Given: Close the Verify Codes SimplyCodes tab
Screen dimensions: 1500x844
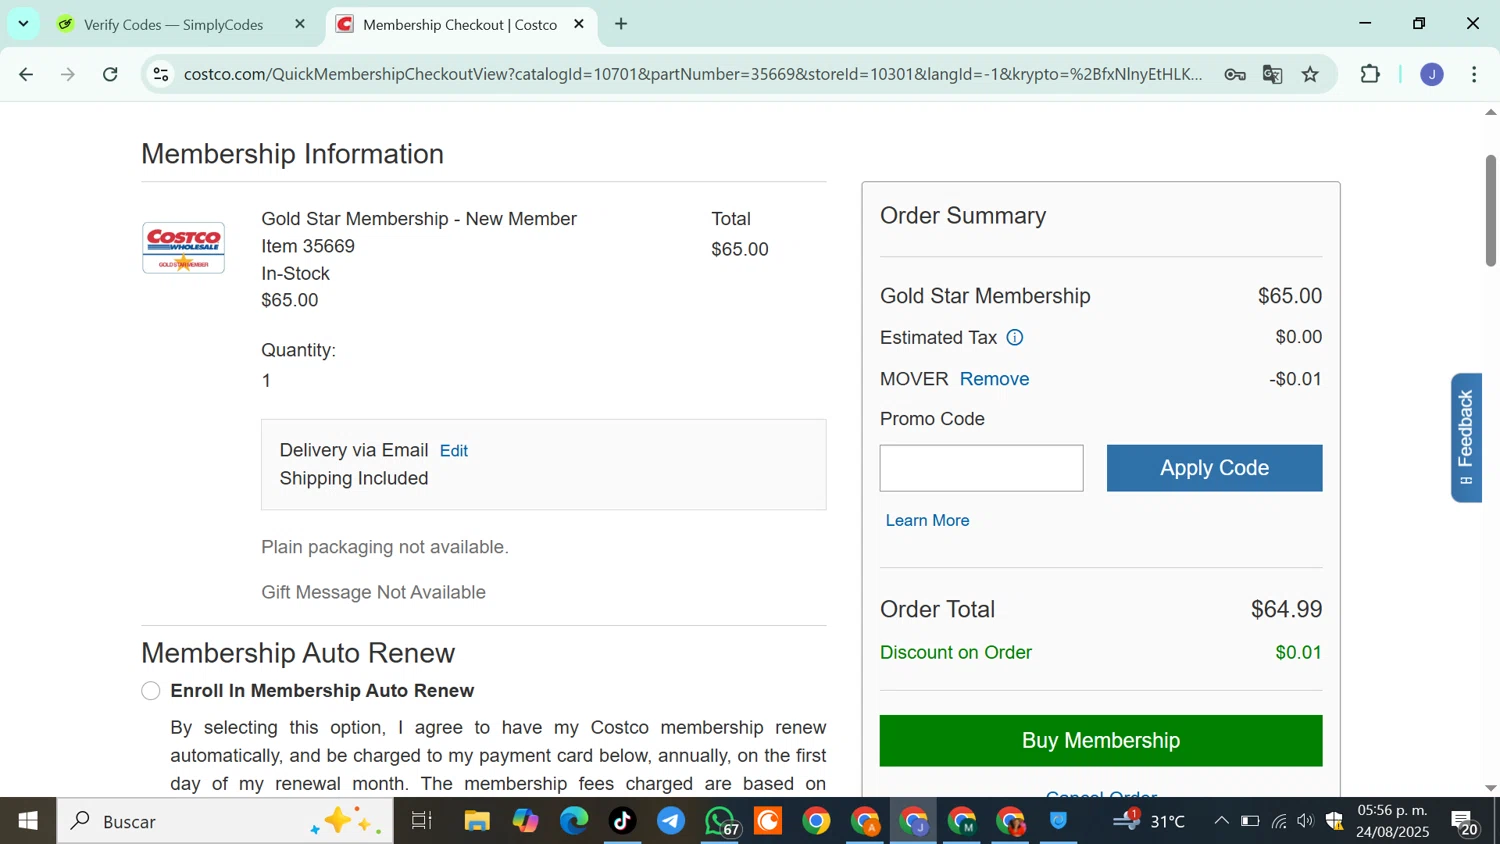Looking at the screenshot, I should tap(299, 24).
